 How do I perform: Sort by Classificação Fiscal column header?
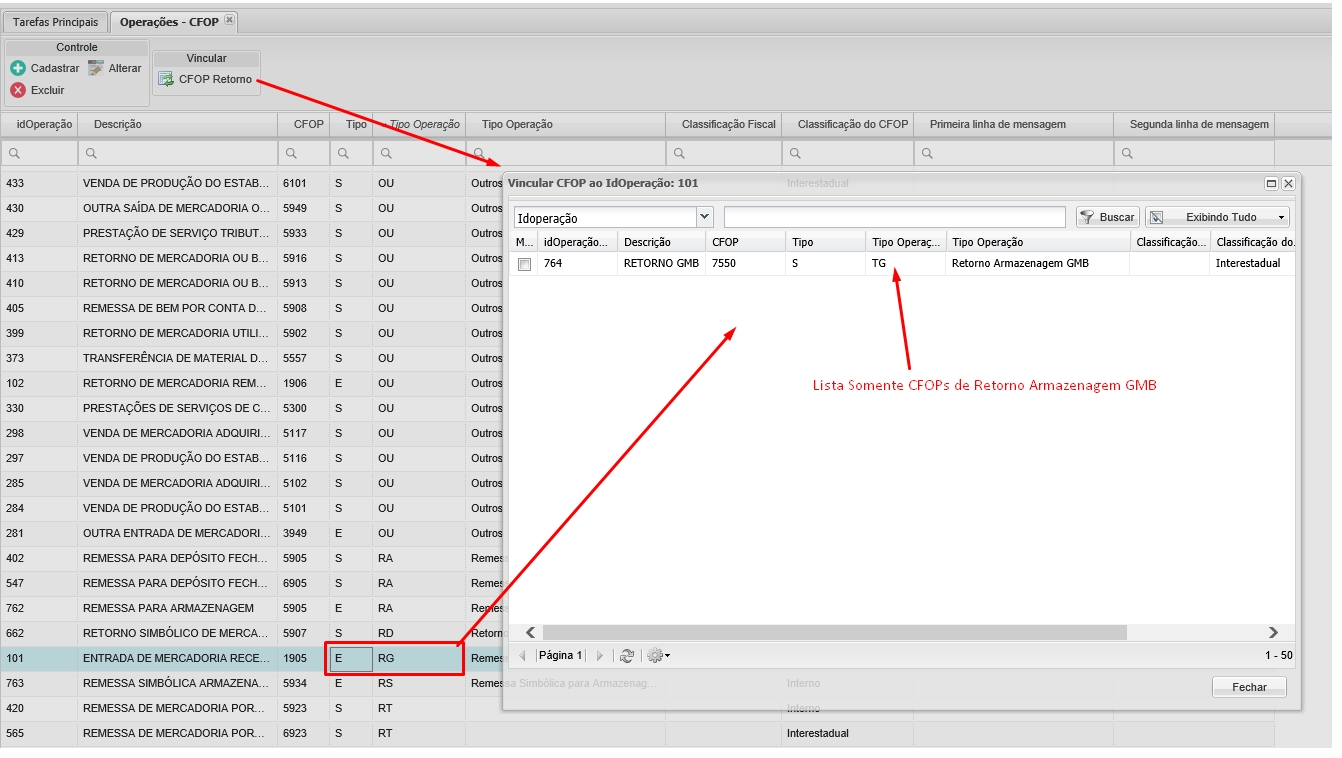[724, 124]
